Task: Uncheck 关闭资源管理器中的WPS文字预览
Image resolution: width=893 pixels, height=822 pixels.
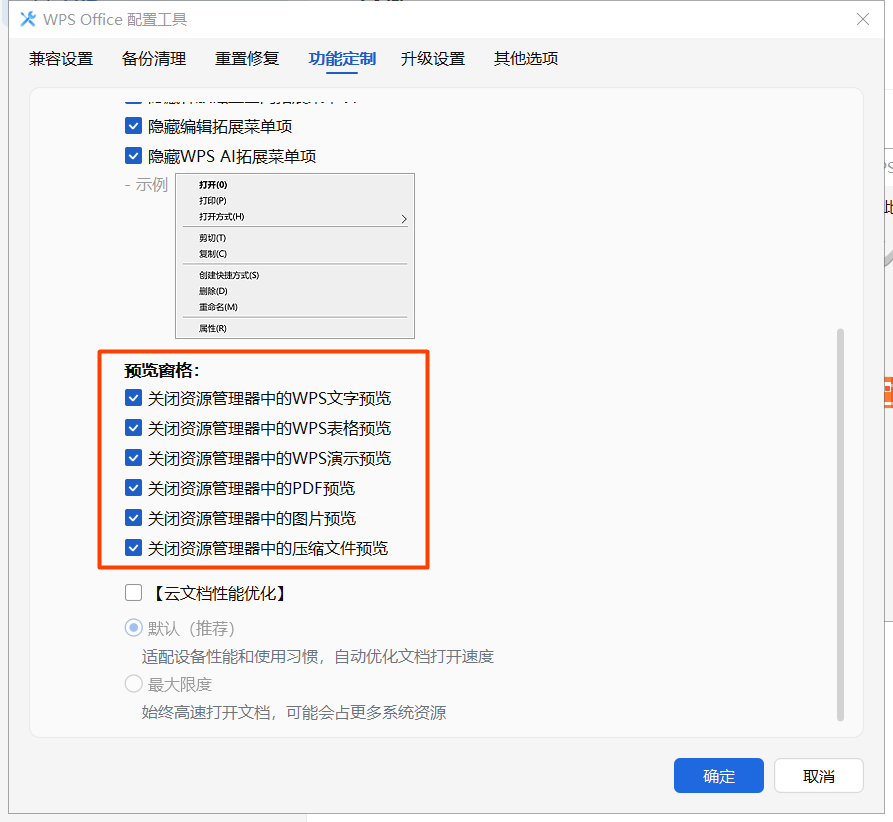Action: pyautogui.click(x=133, y=397)
